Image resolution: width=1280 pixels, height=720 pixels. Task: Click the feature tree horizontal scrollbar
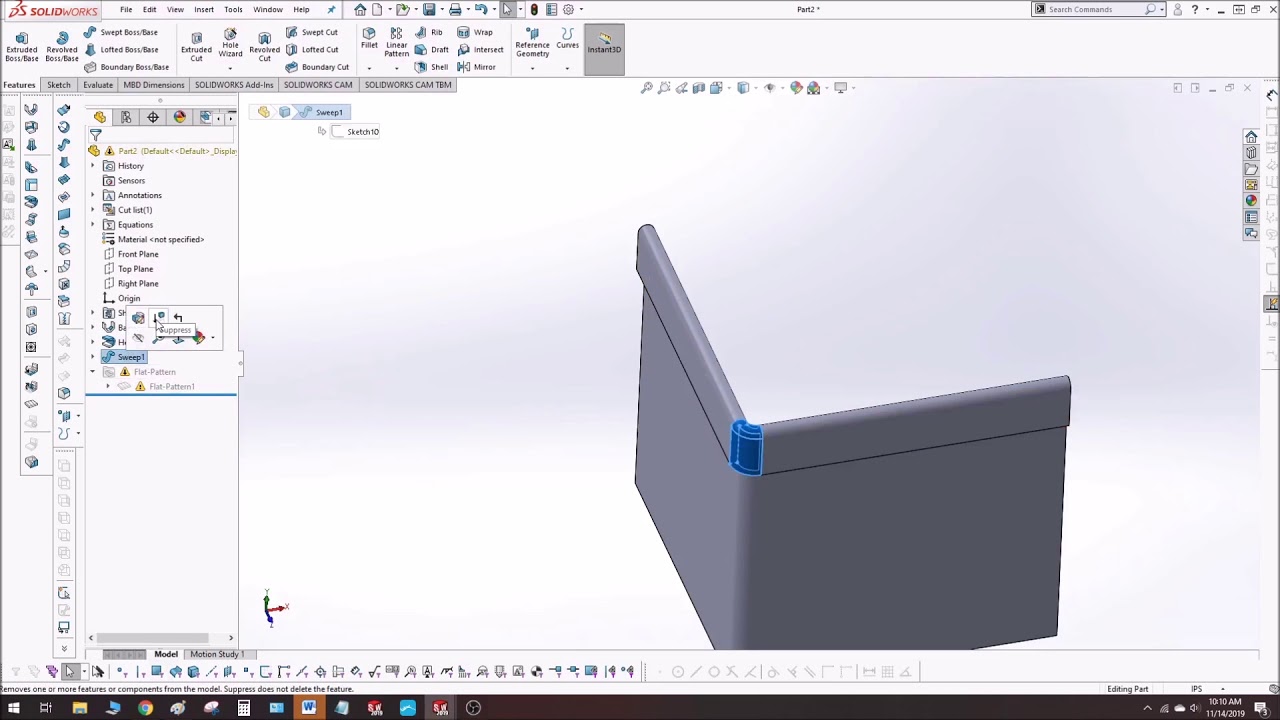pyautogui.click(x=160, y=638)
